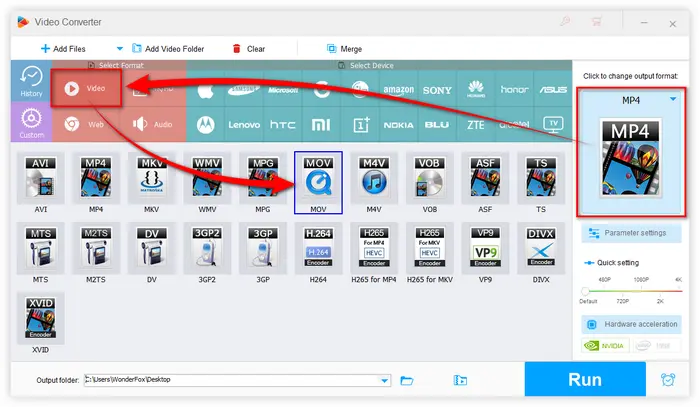Pick the WMV format icon
700x407 pixels.
207,178
